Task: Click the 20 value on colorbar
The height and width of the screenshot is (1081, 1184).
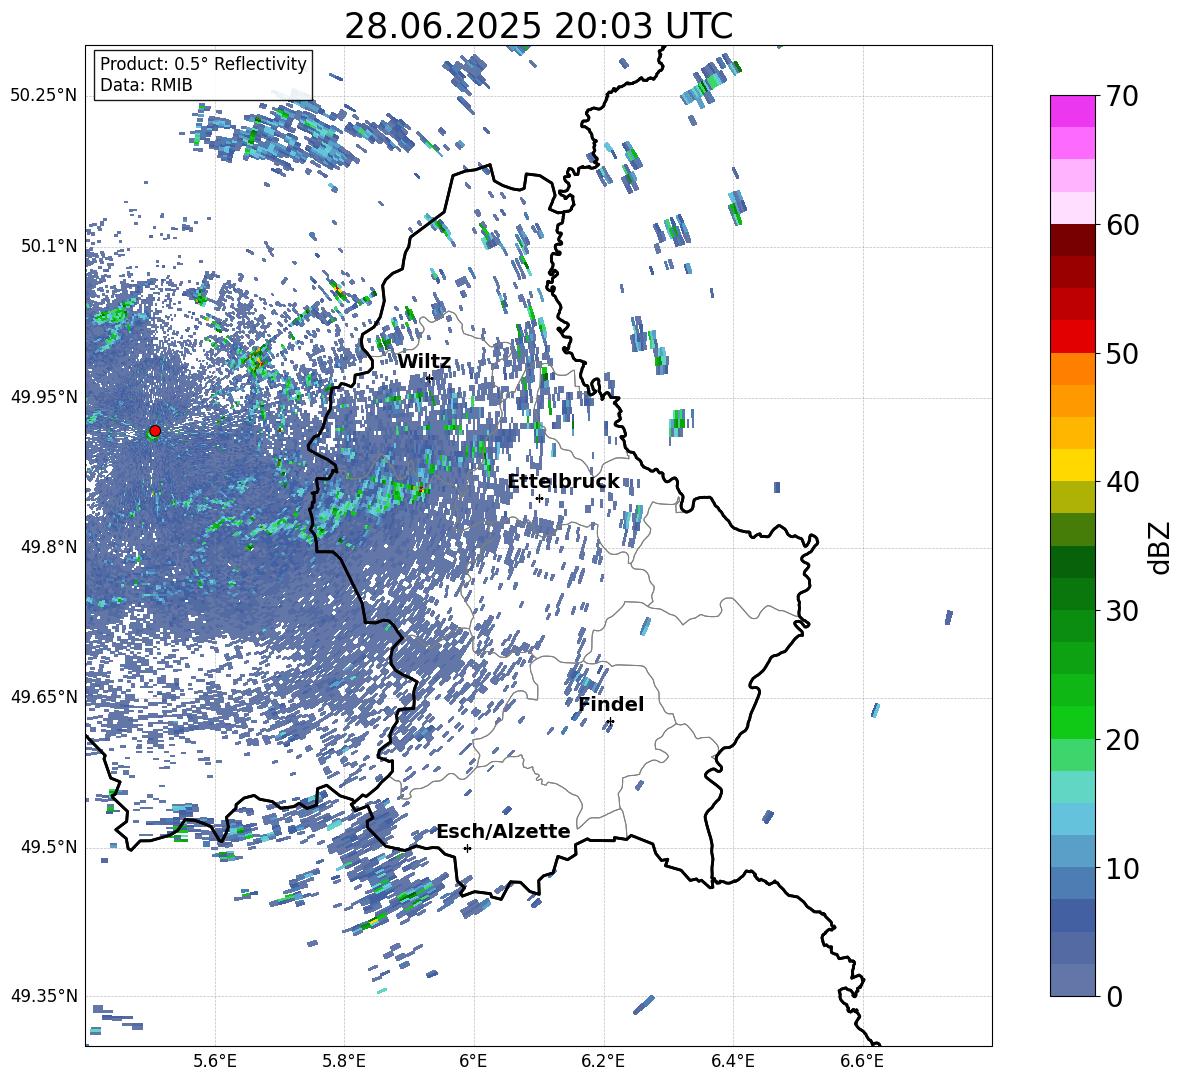Action: tap(1123, 740)
